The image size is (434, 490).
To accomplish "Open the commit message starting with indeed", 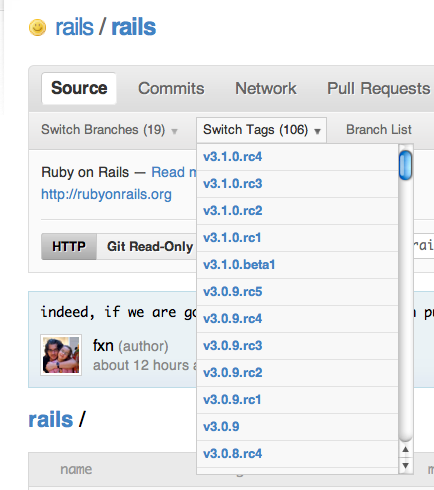I will (118, 313).
